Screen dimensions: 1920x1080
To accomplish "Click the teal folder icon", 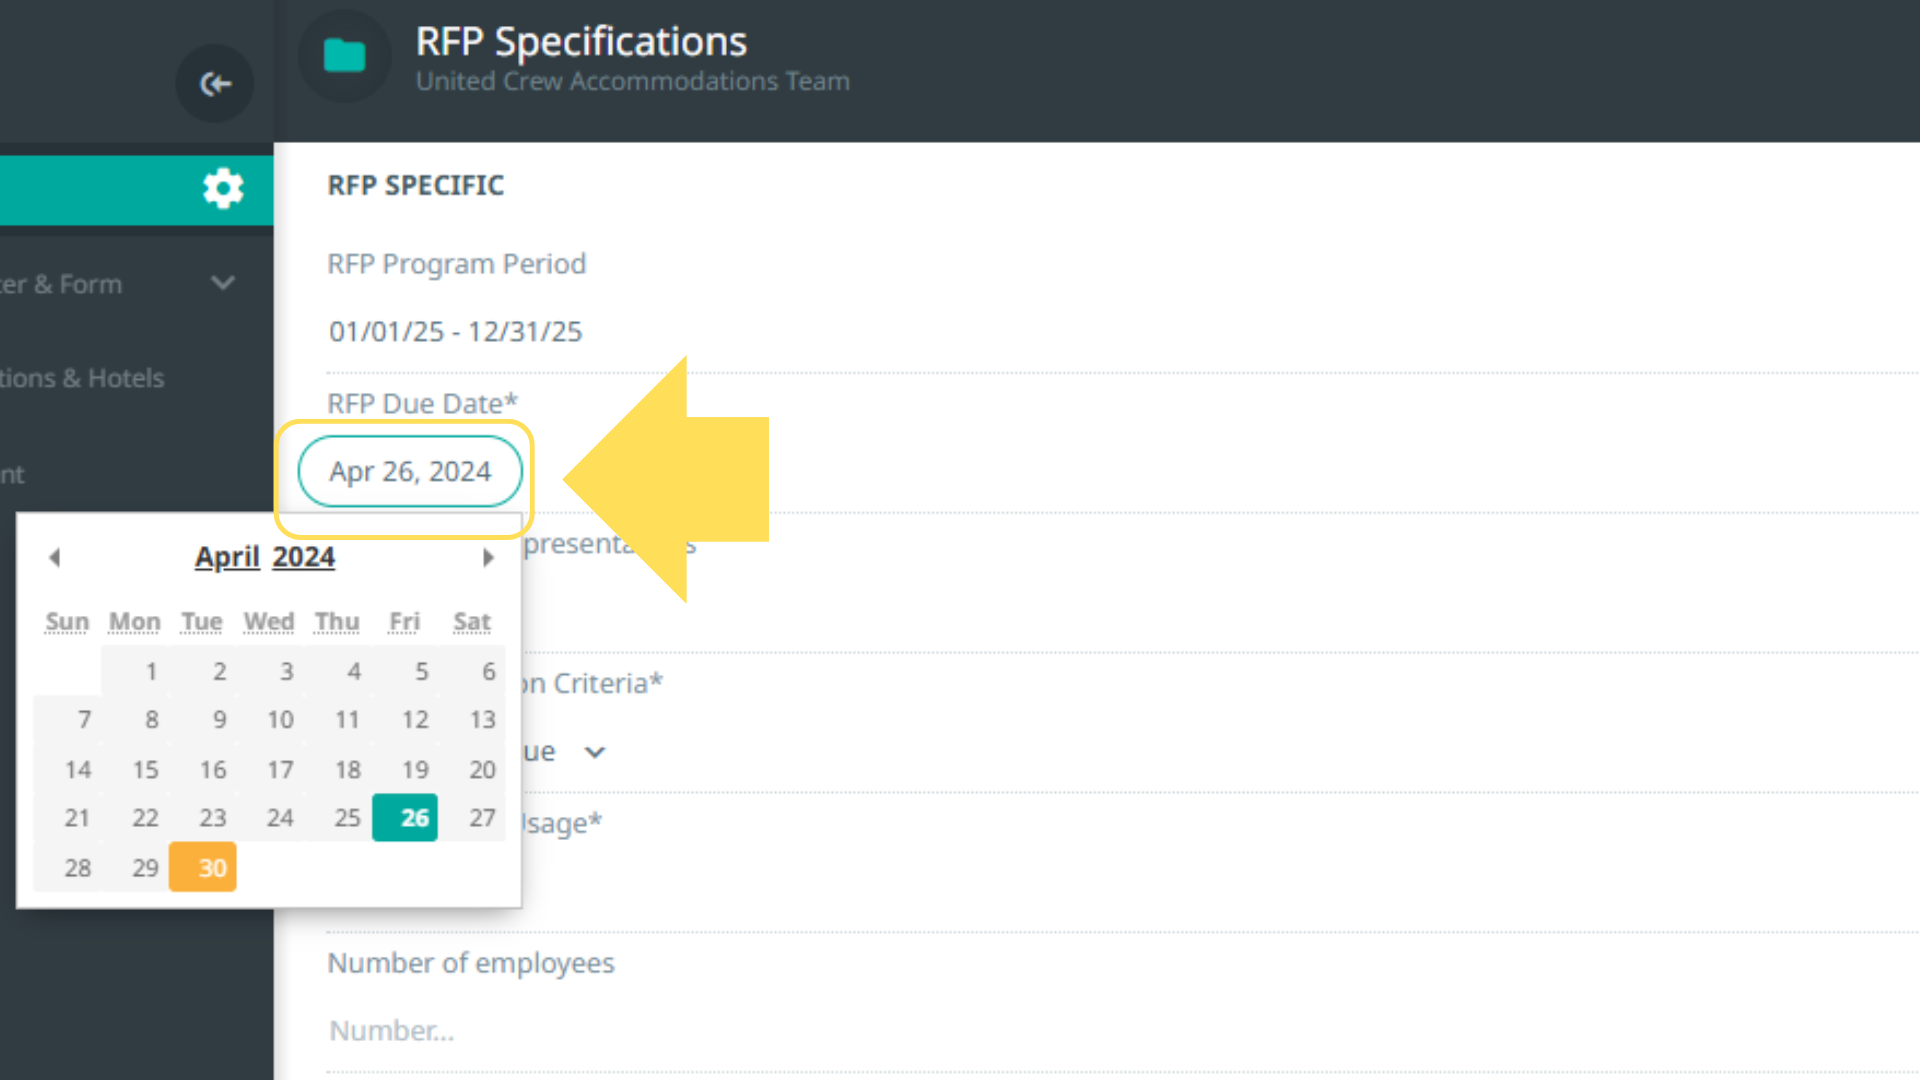I will pos(344,56).
